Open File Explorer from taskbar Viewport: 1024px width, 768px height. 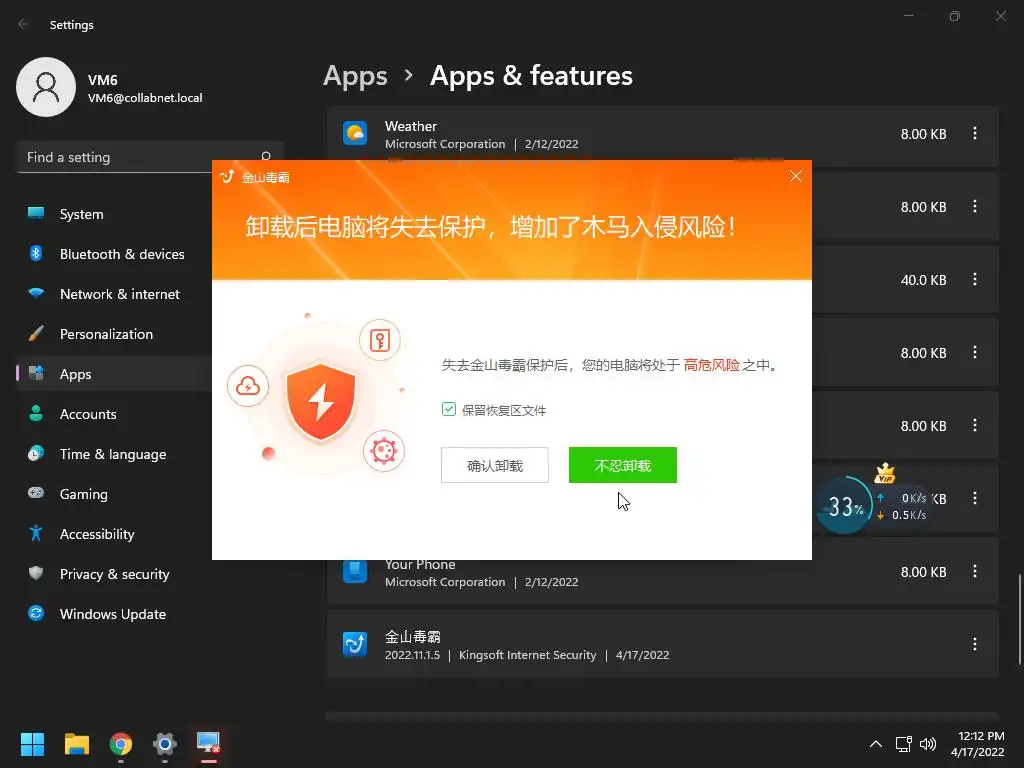77,744
